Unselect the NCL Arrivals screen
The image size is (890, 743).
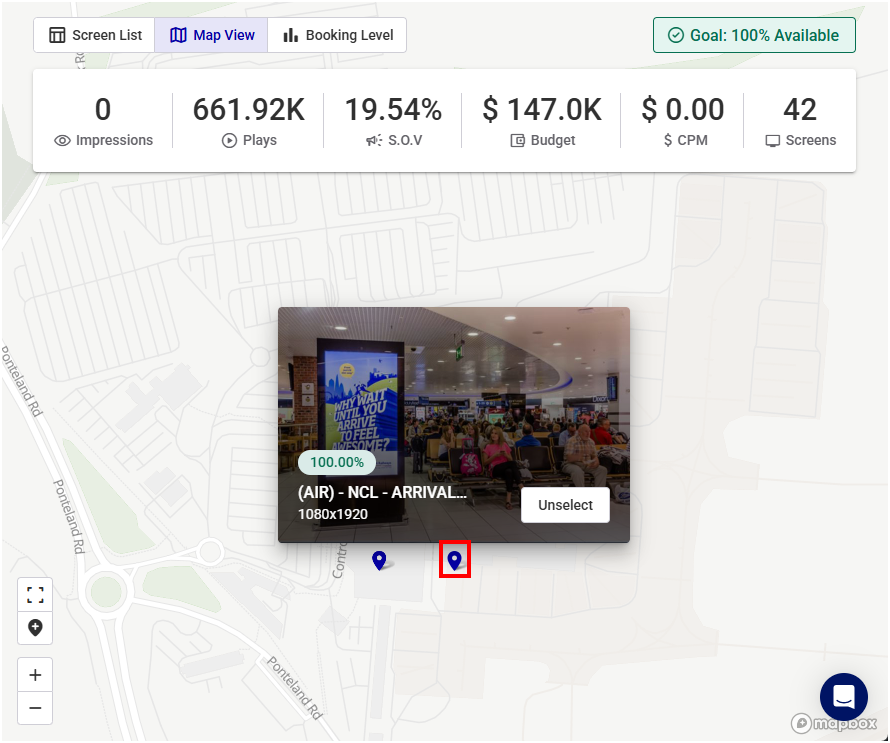pyautogui.click(x=565, y=505)
